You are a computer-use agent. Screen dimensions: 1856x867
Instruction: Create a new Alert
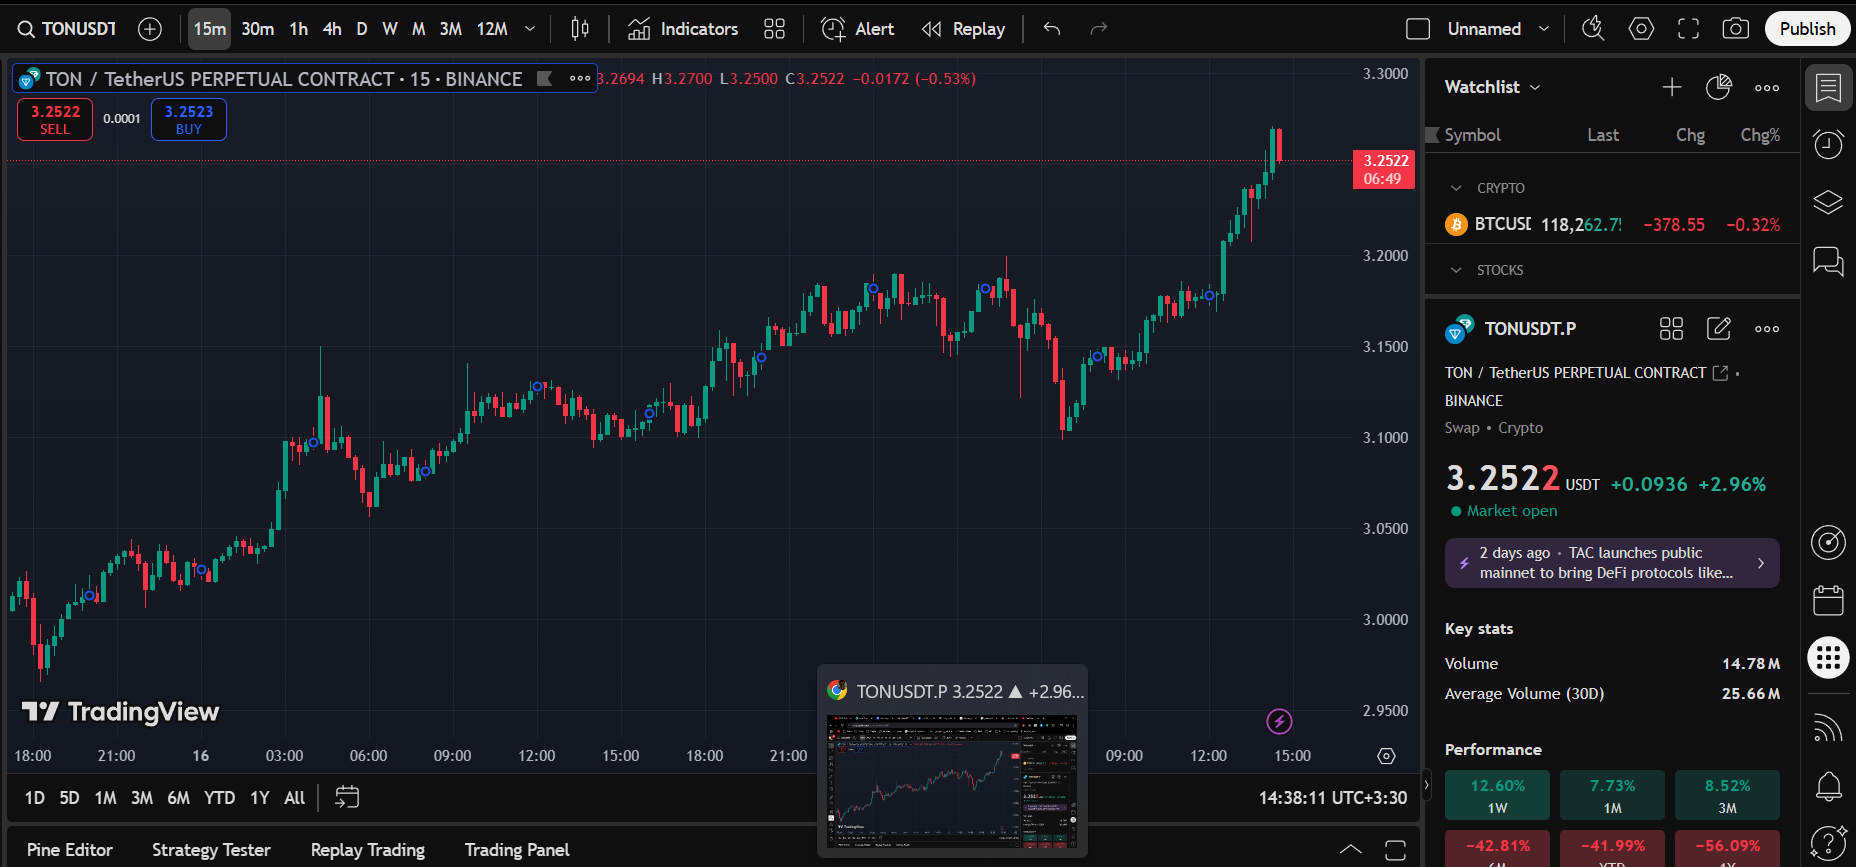[858, 29]
